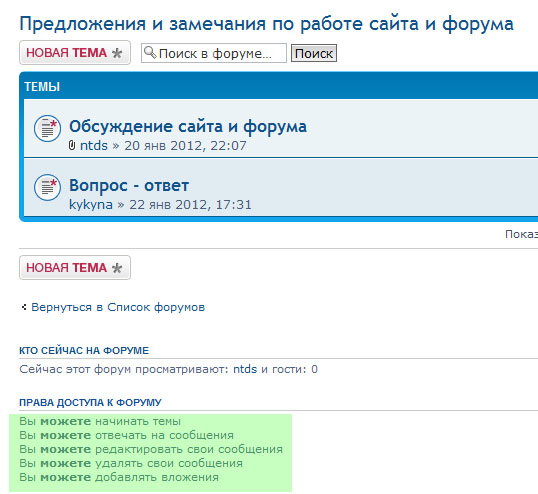Viewport: 538px width, 494px height.
Task: Open the topic Вопрос - ответ
Action: pos(129,185)
